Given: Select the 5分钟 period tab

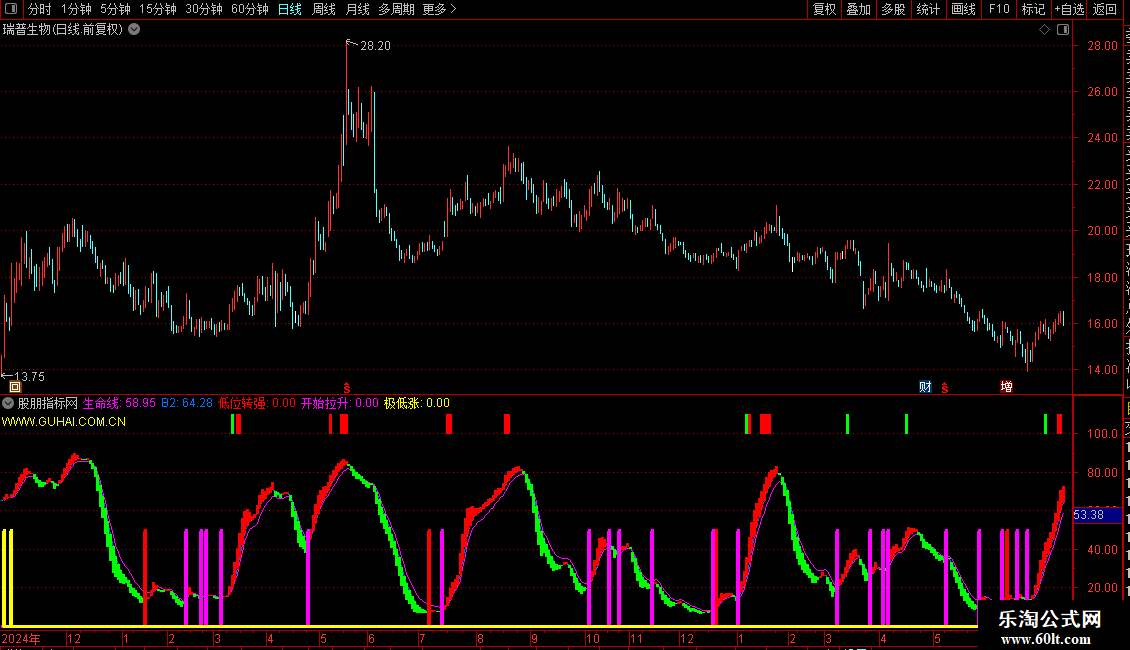Looking at the screenshot, I should (115, 9).
